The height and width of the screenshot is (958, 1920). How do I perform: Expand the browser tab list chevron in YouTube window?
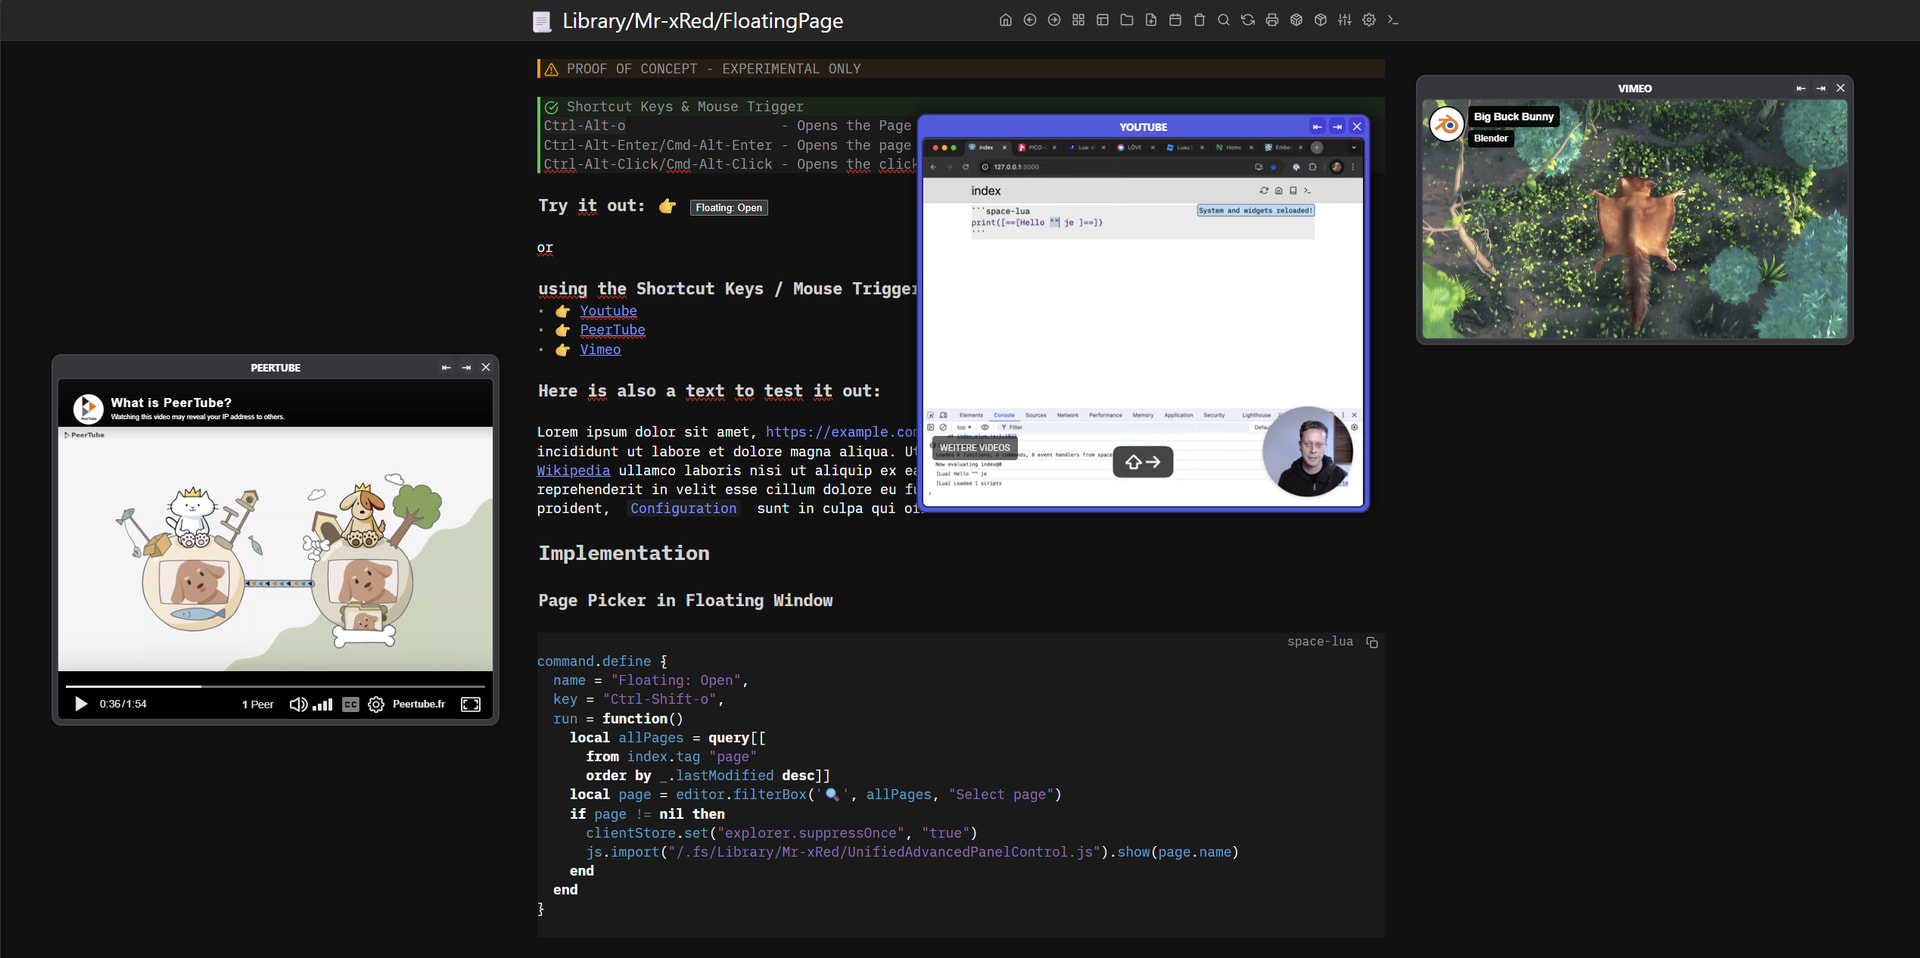pyautogui.click(x=1352, y=147)
